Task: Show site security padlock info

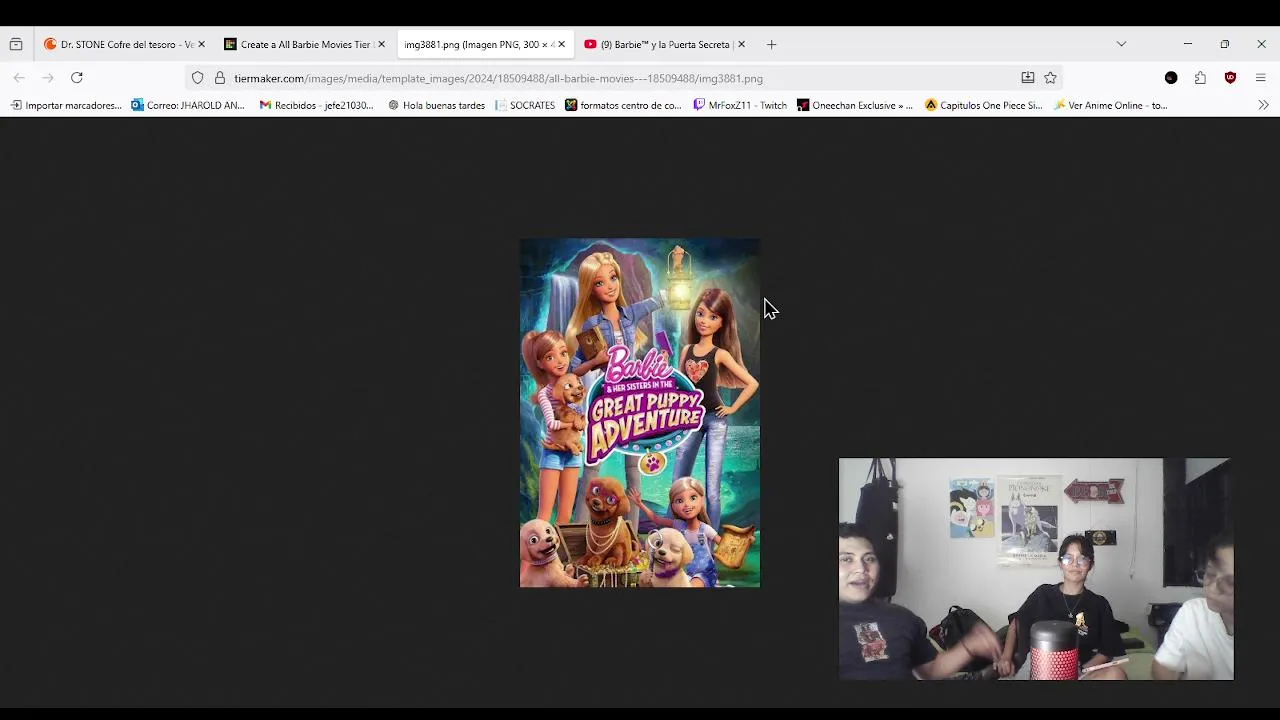Action: coord(220,78)
